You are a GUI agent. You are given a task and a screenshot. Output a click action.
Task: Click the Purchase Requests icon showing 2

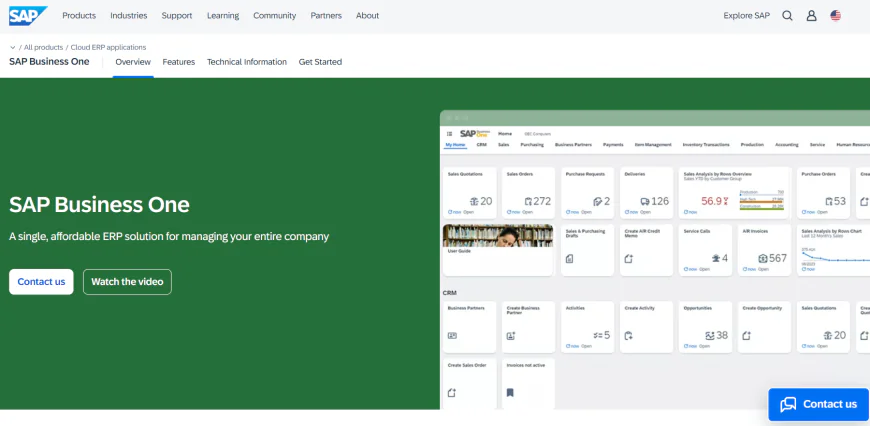pyautogui.click(x=598, y=201)
